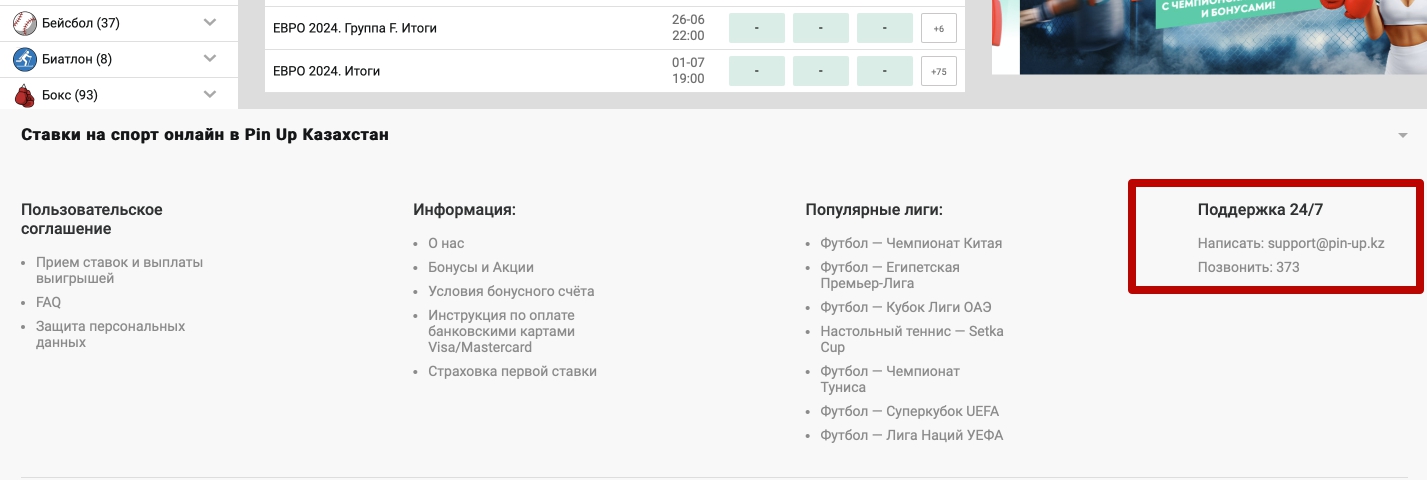Click the baseball icon next to Бейсбол
Screen dimensions: 1427x480
point(24,23)
